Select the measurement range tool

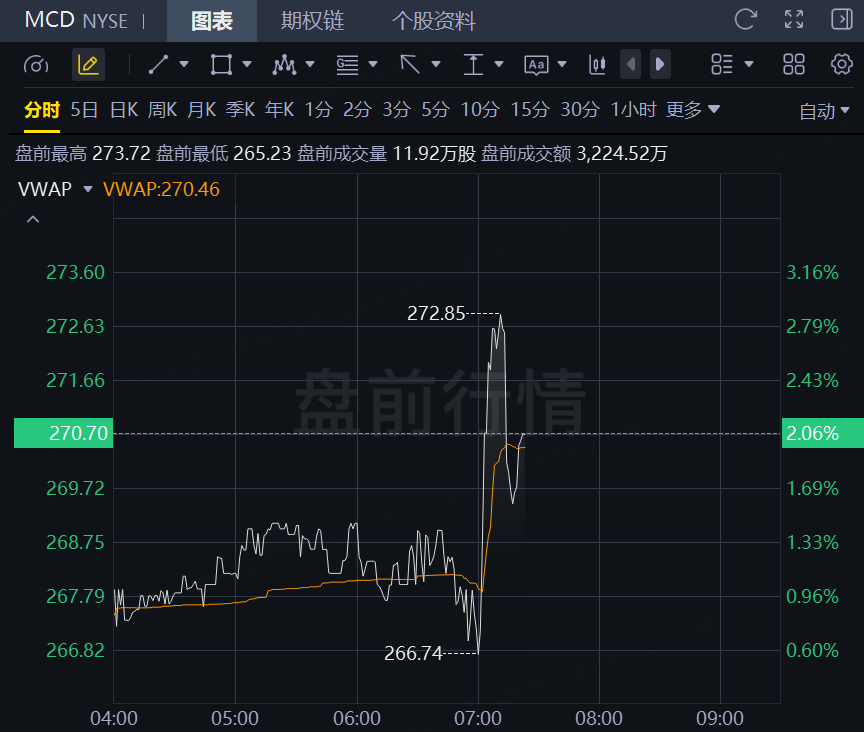(x=473, y=64)
